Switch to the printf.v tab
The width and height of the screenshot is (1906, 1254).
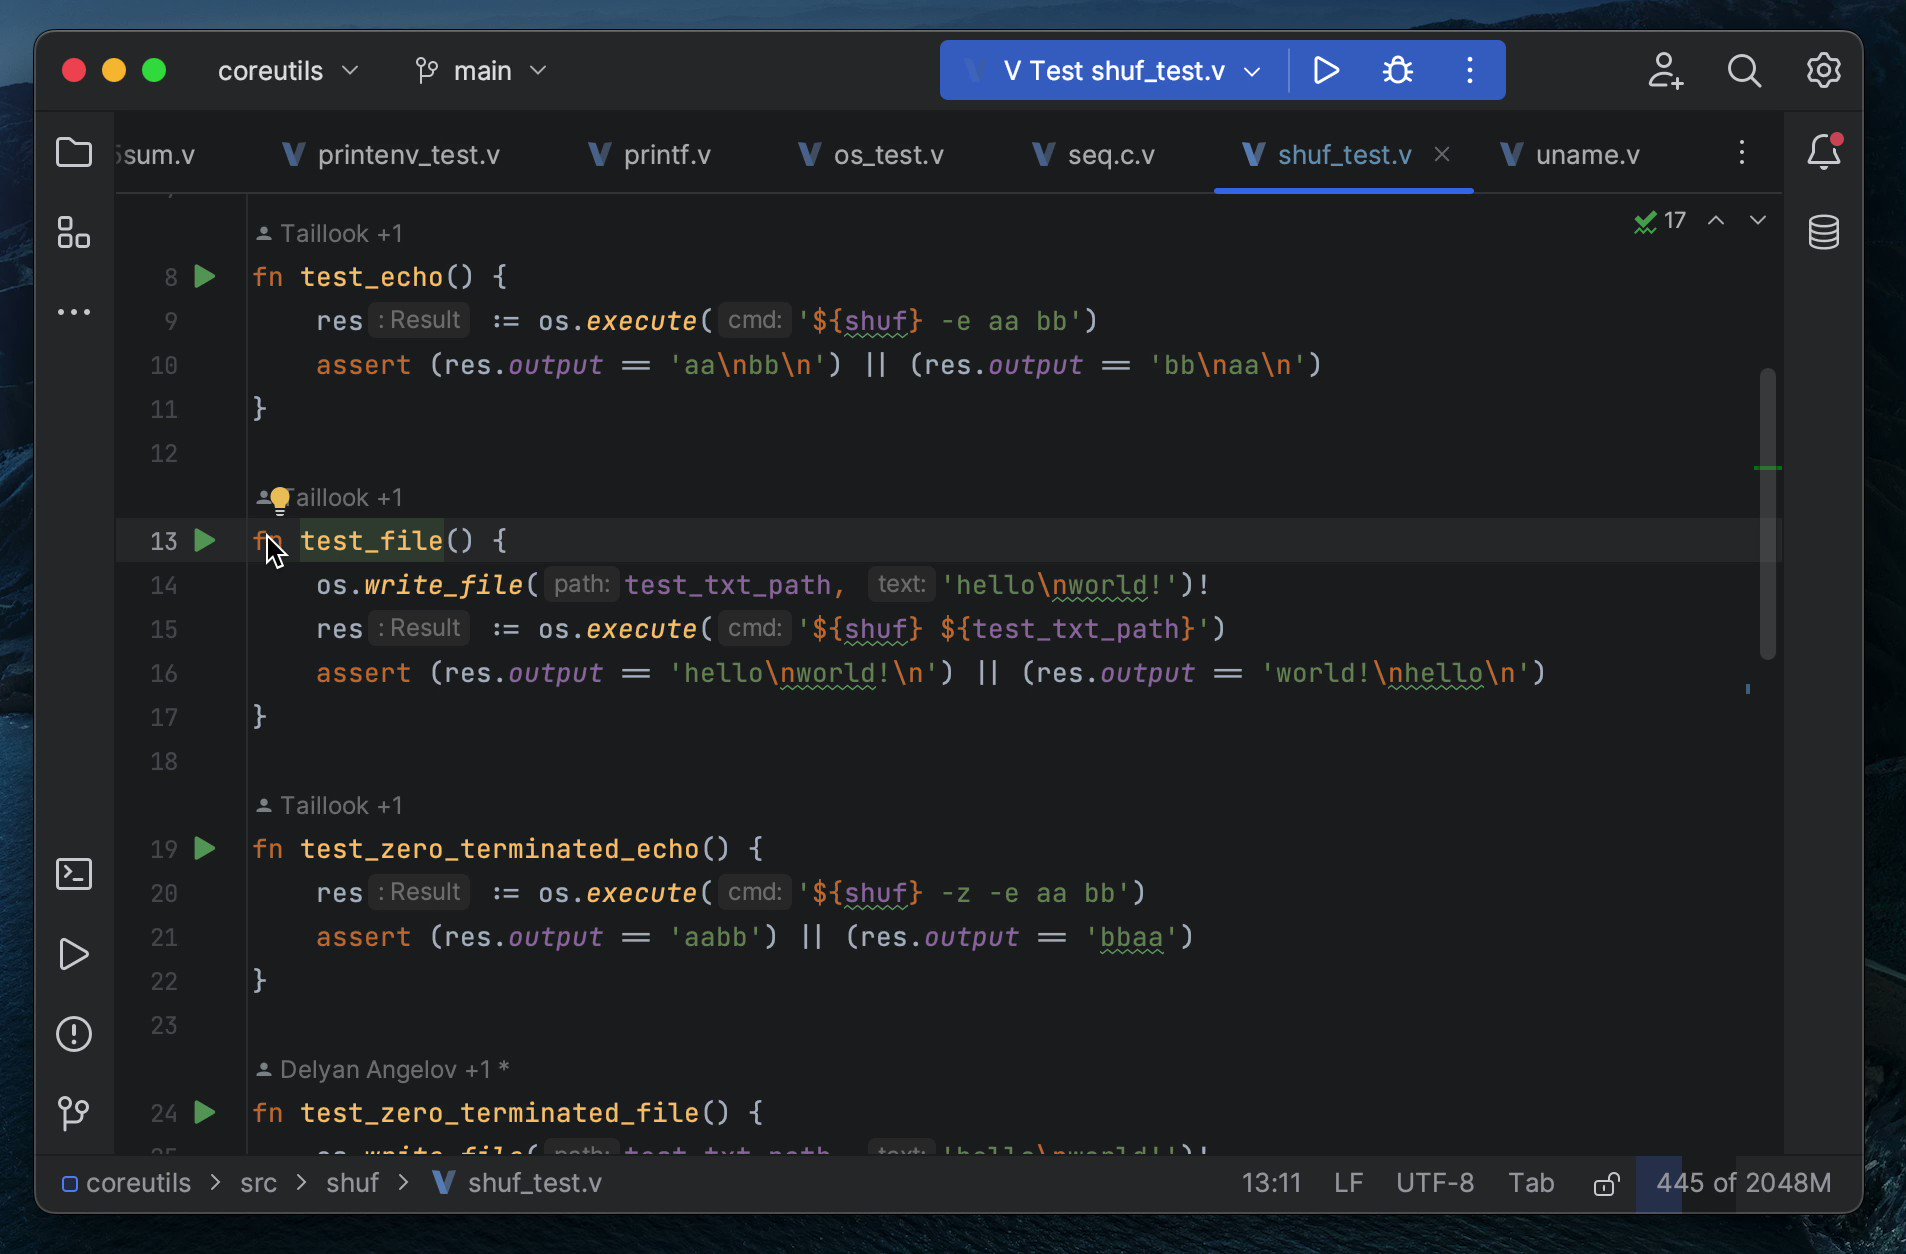pyautogui.click(x=665, y=154)
